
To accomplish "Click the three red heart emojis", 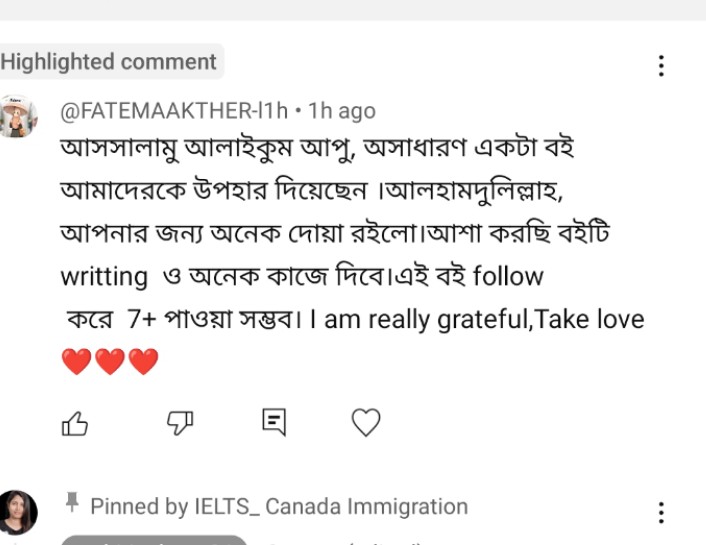I will 110,362.
